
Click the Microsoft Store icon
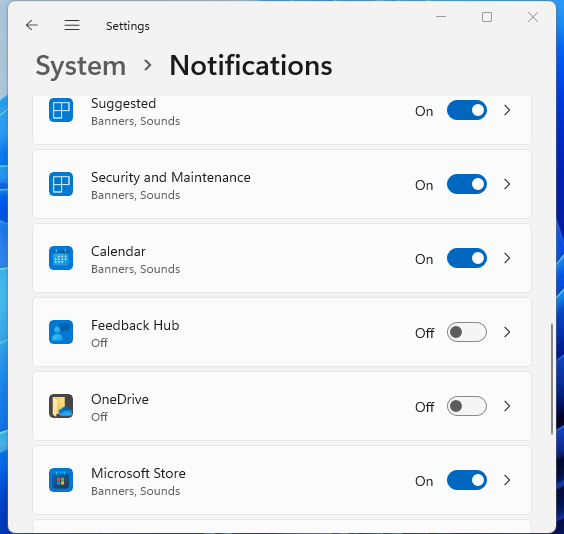(61, 480)
